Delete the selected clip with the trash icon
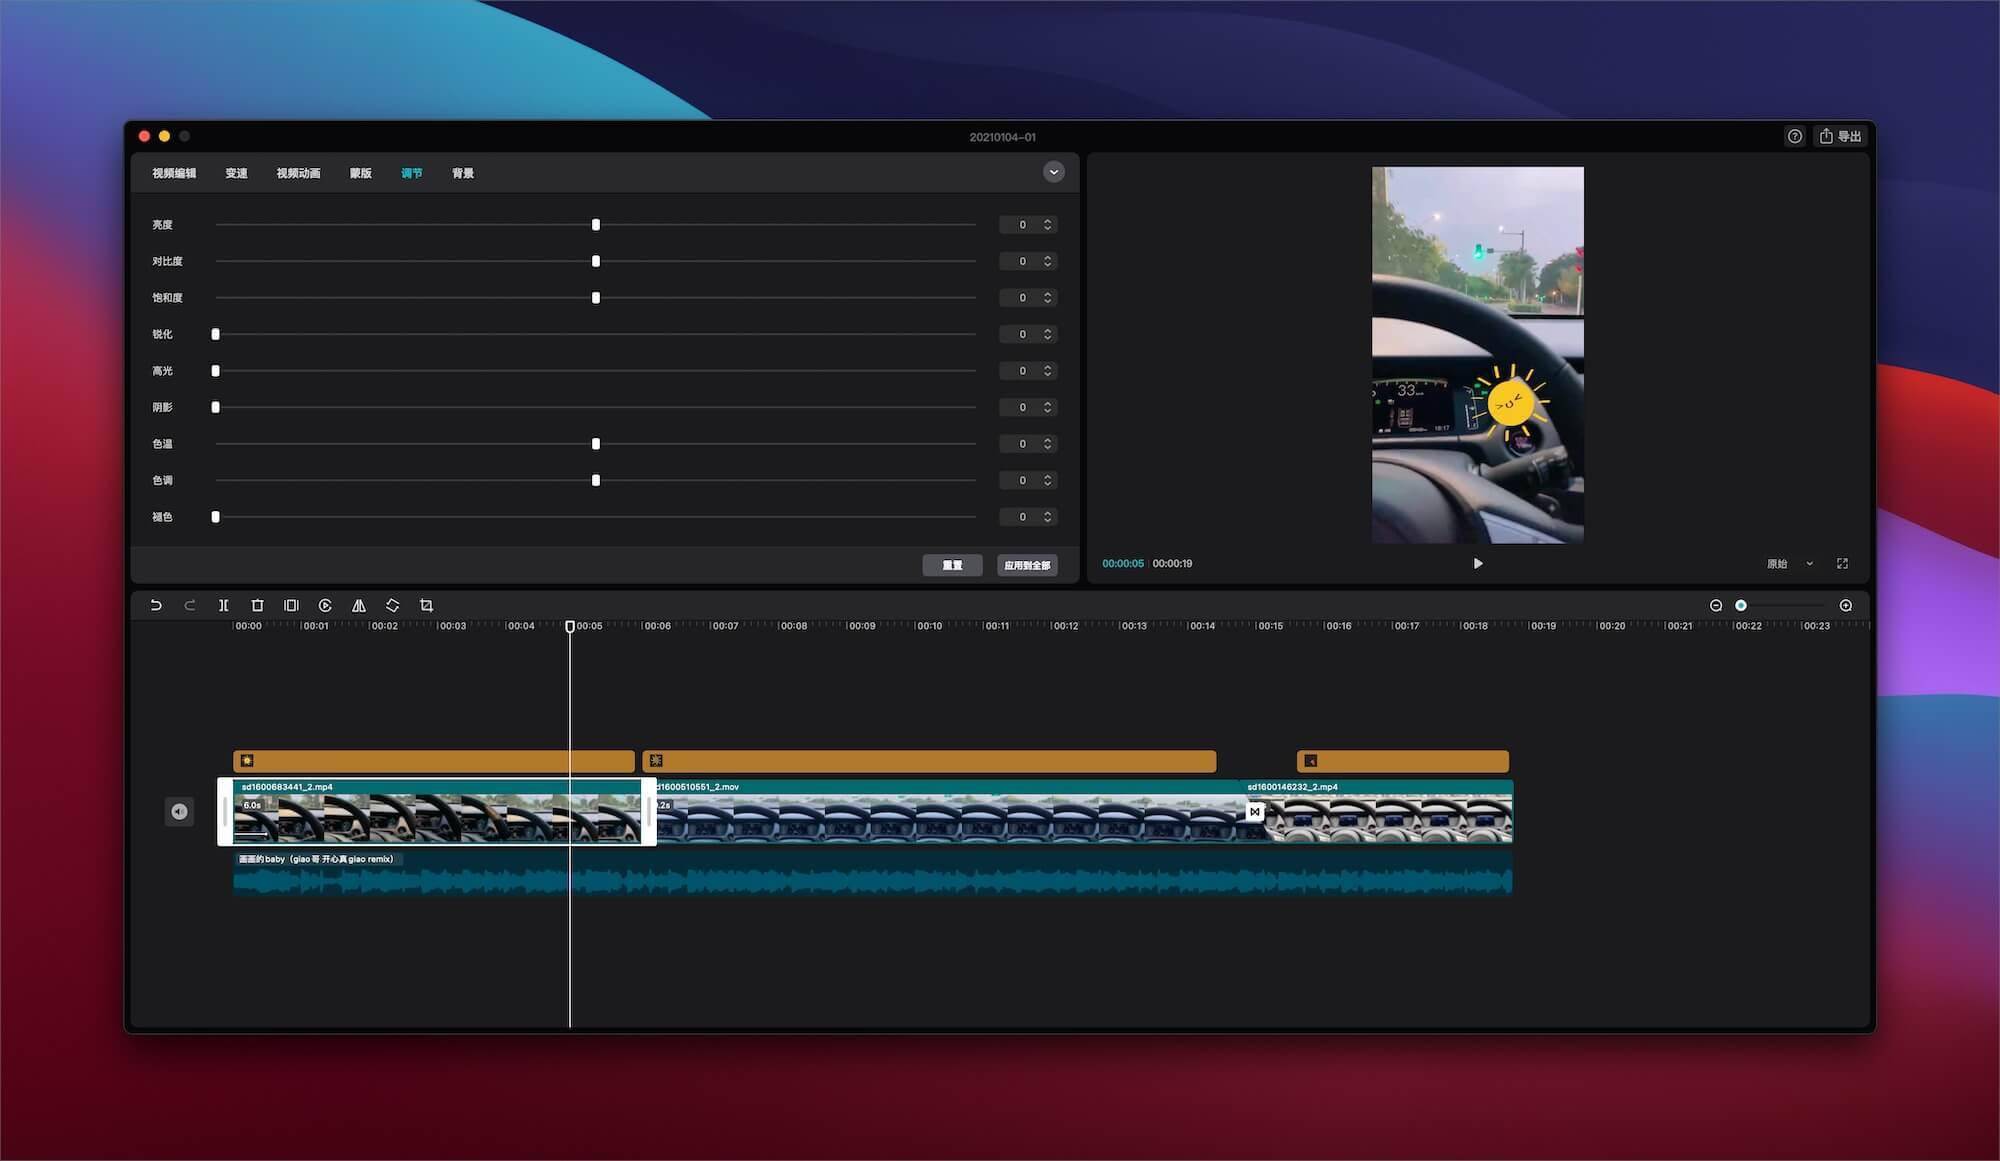 (x=258, y=605)
